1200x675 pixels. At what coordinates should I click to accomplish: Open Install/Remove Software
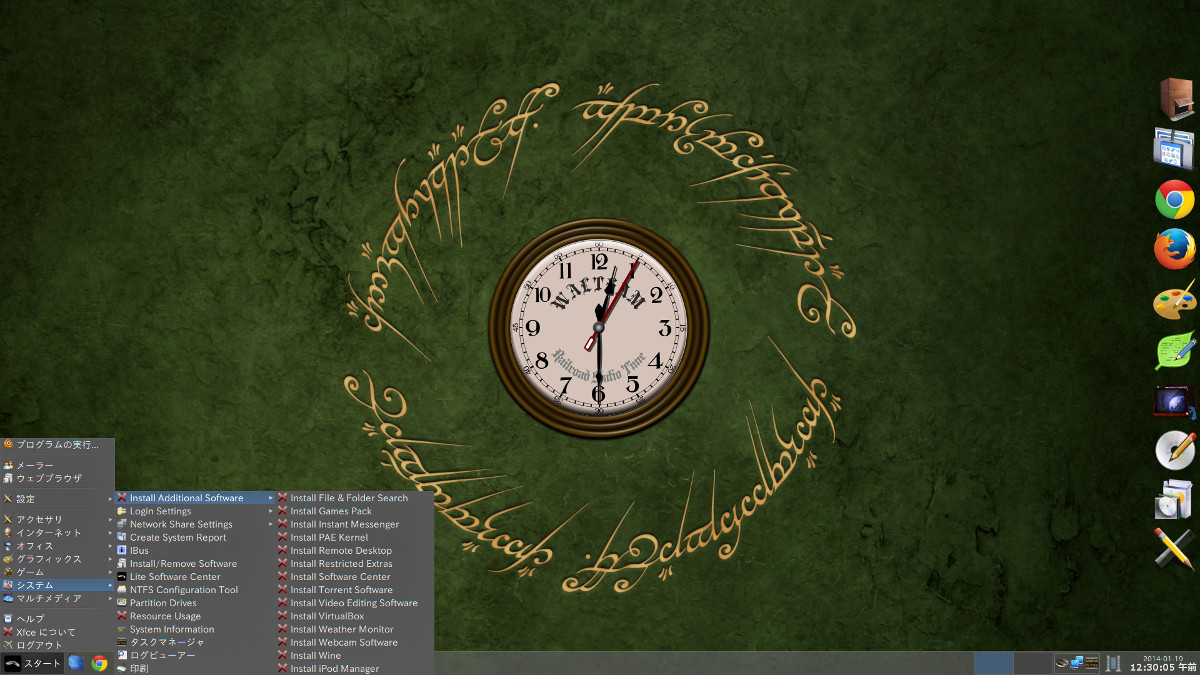pyautogui.click(x=195, y=564)
